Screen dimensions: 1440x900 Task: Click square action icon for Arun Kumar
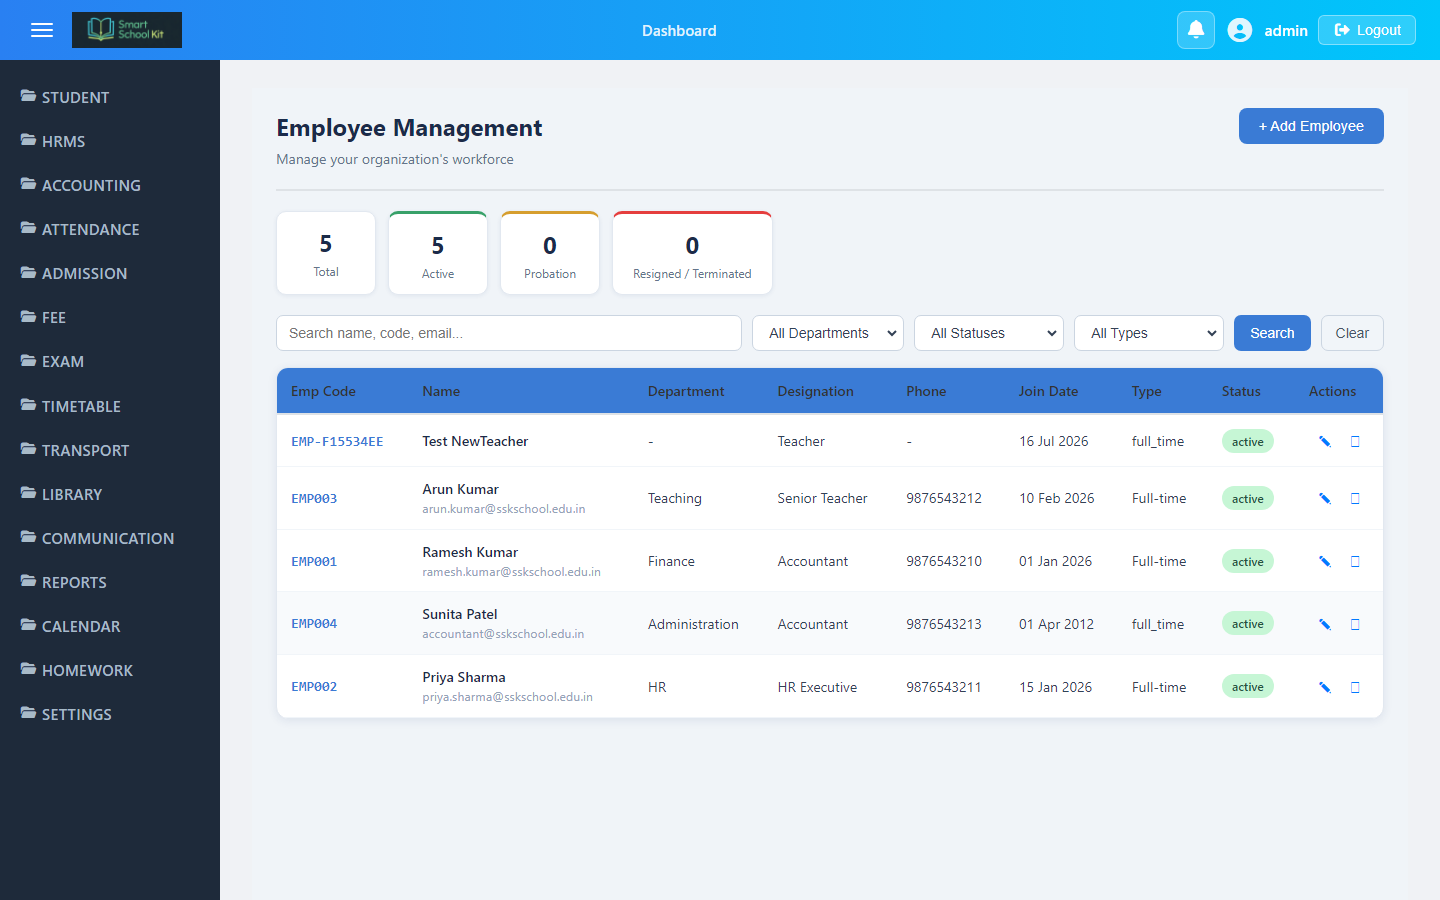pyautogui.click(x=1356, y=498)
